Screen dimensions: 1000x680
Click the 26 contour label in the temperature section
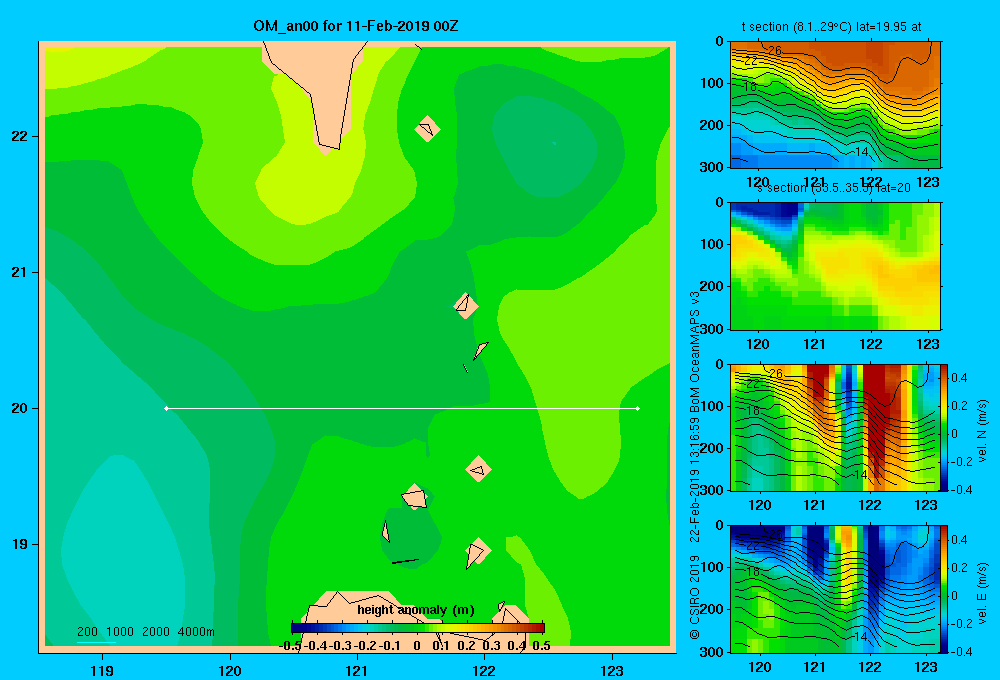(x=774, y=50)
